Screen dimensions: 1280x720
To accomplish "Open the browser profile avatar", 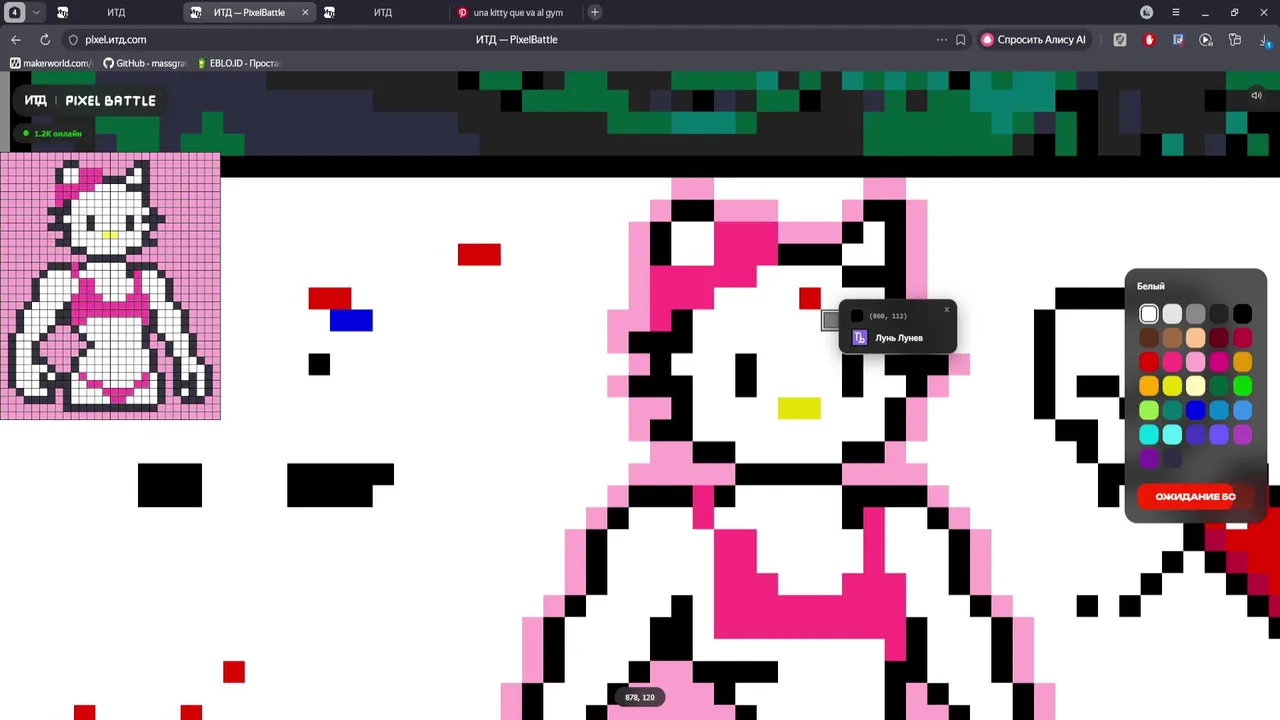I will coord(1147,12).
